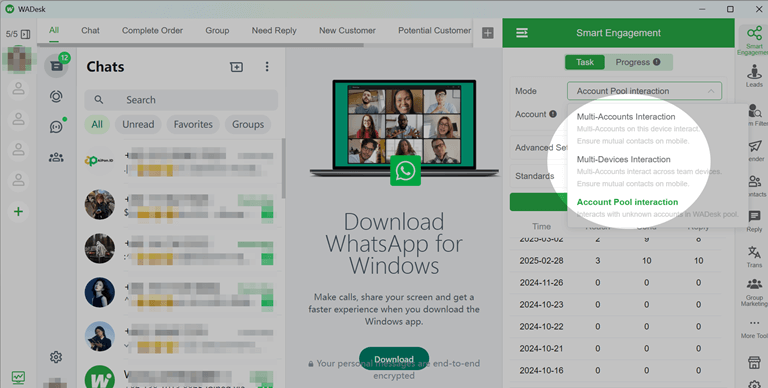Open the Chat tab
Image resolution: width=768 pixels, height=388 pixels.
pos(91,30)
